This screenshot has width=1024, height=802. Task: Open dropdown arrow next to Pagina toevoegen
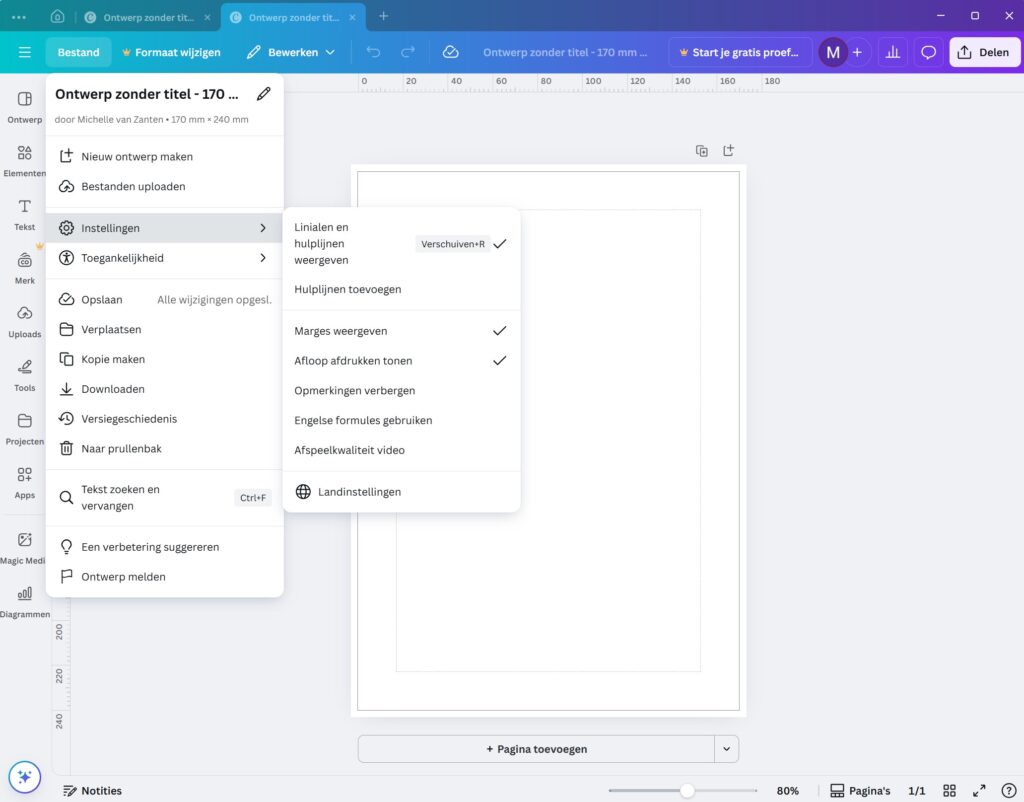coord(727,749)
